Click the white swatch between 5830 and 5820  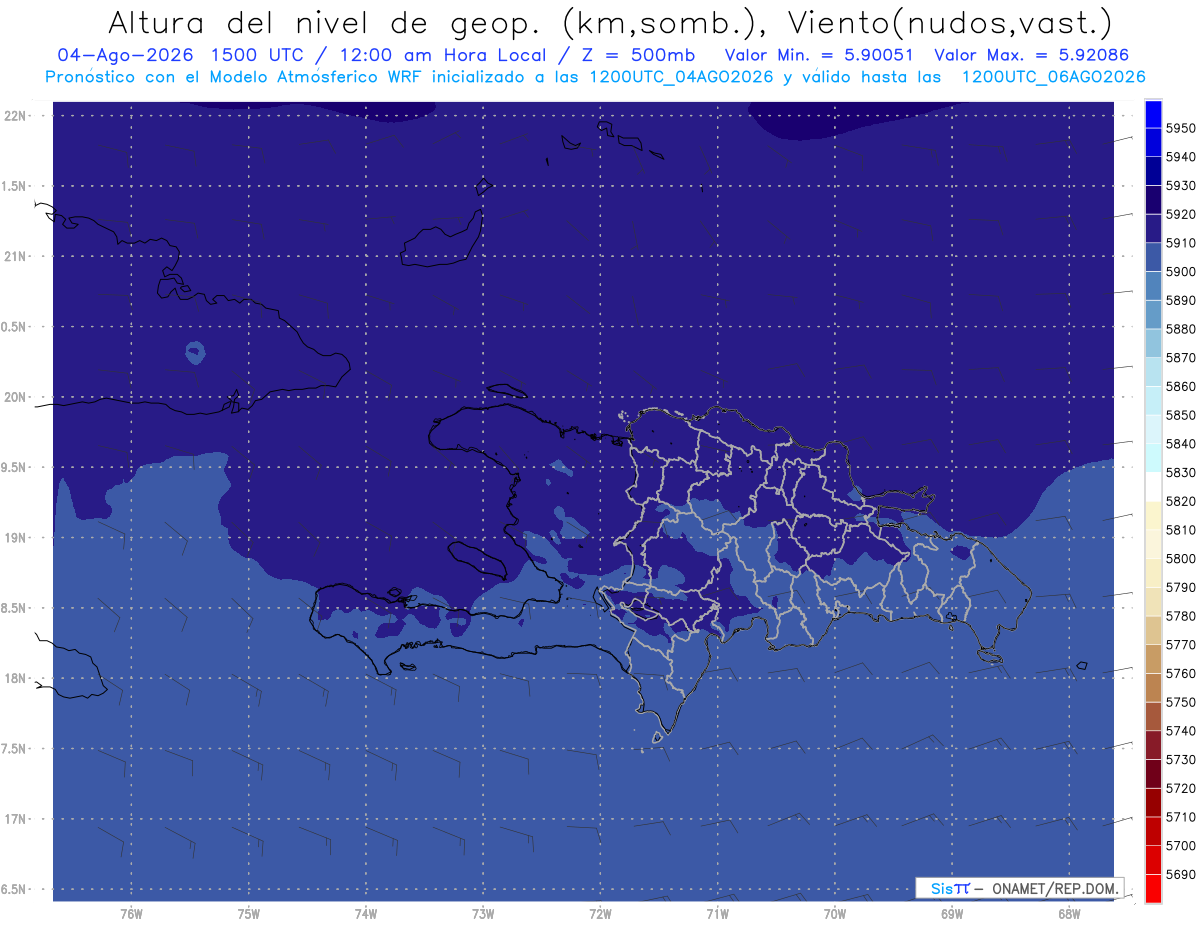click(1153, 487)
